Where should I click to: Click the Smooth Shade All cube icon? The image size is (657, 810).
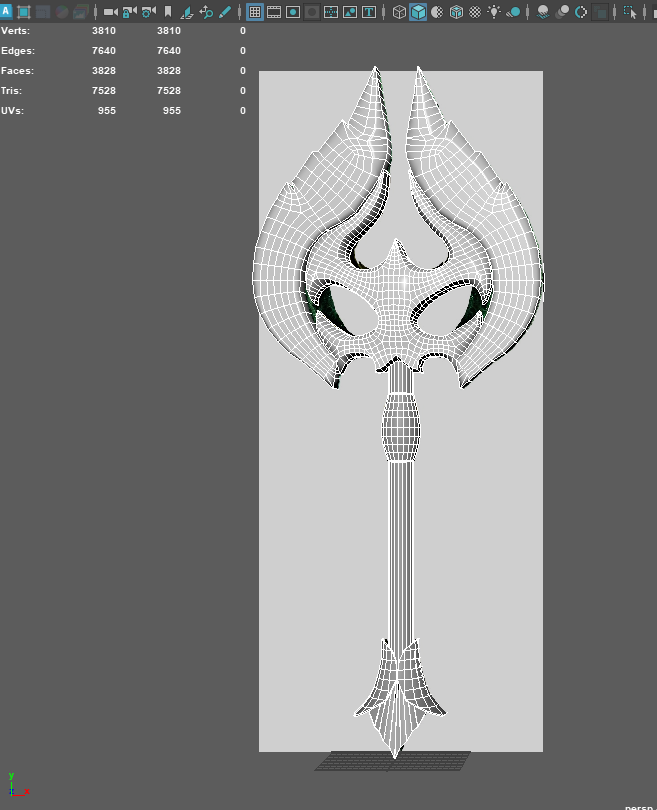coord(418,12)
